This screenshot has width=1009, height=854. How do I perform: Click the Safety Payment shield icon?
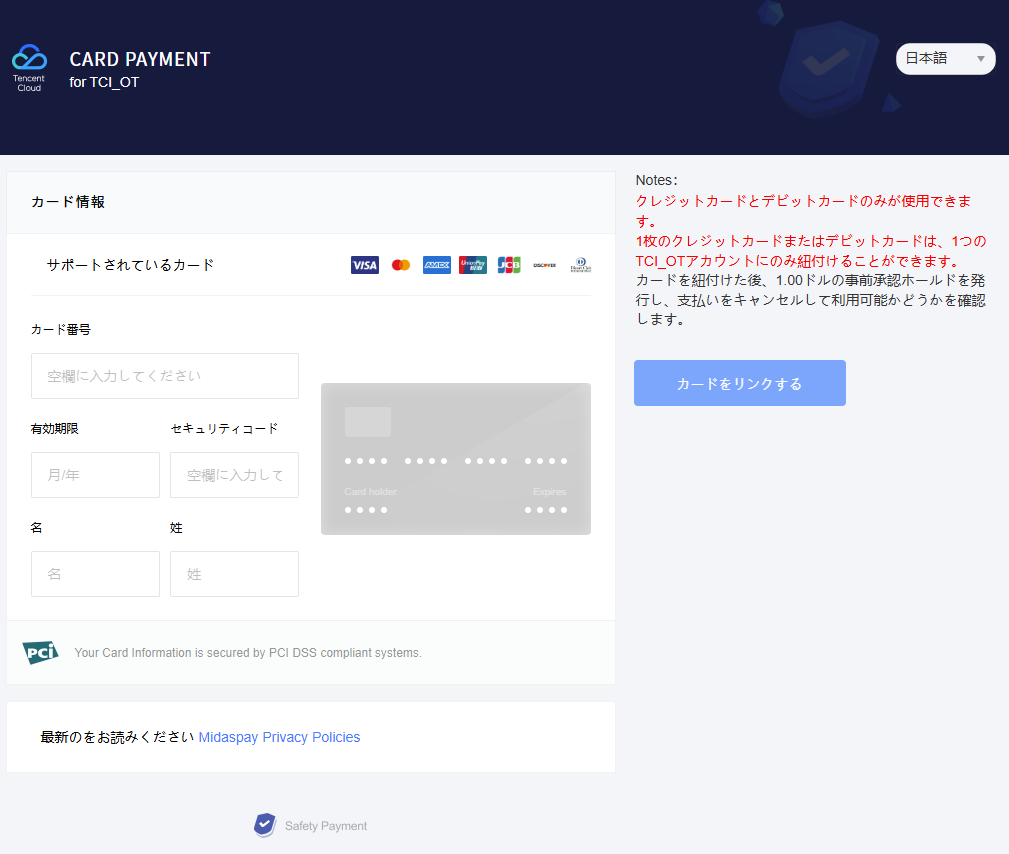pos(264,825)
